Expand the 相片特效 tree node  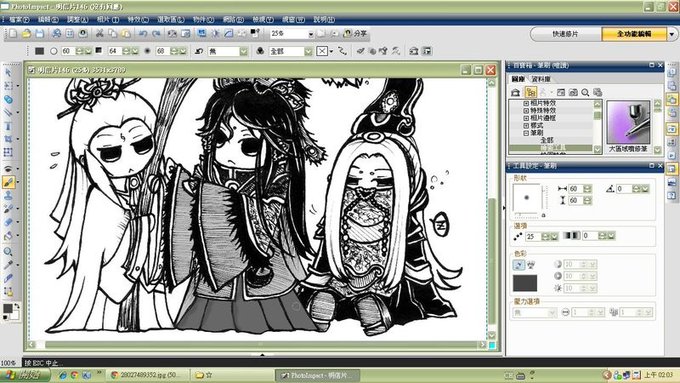click(526, 104)
